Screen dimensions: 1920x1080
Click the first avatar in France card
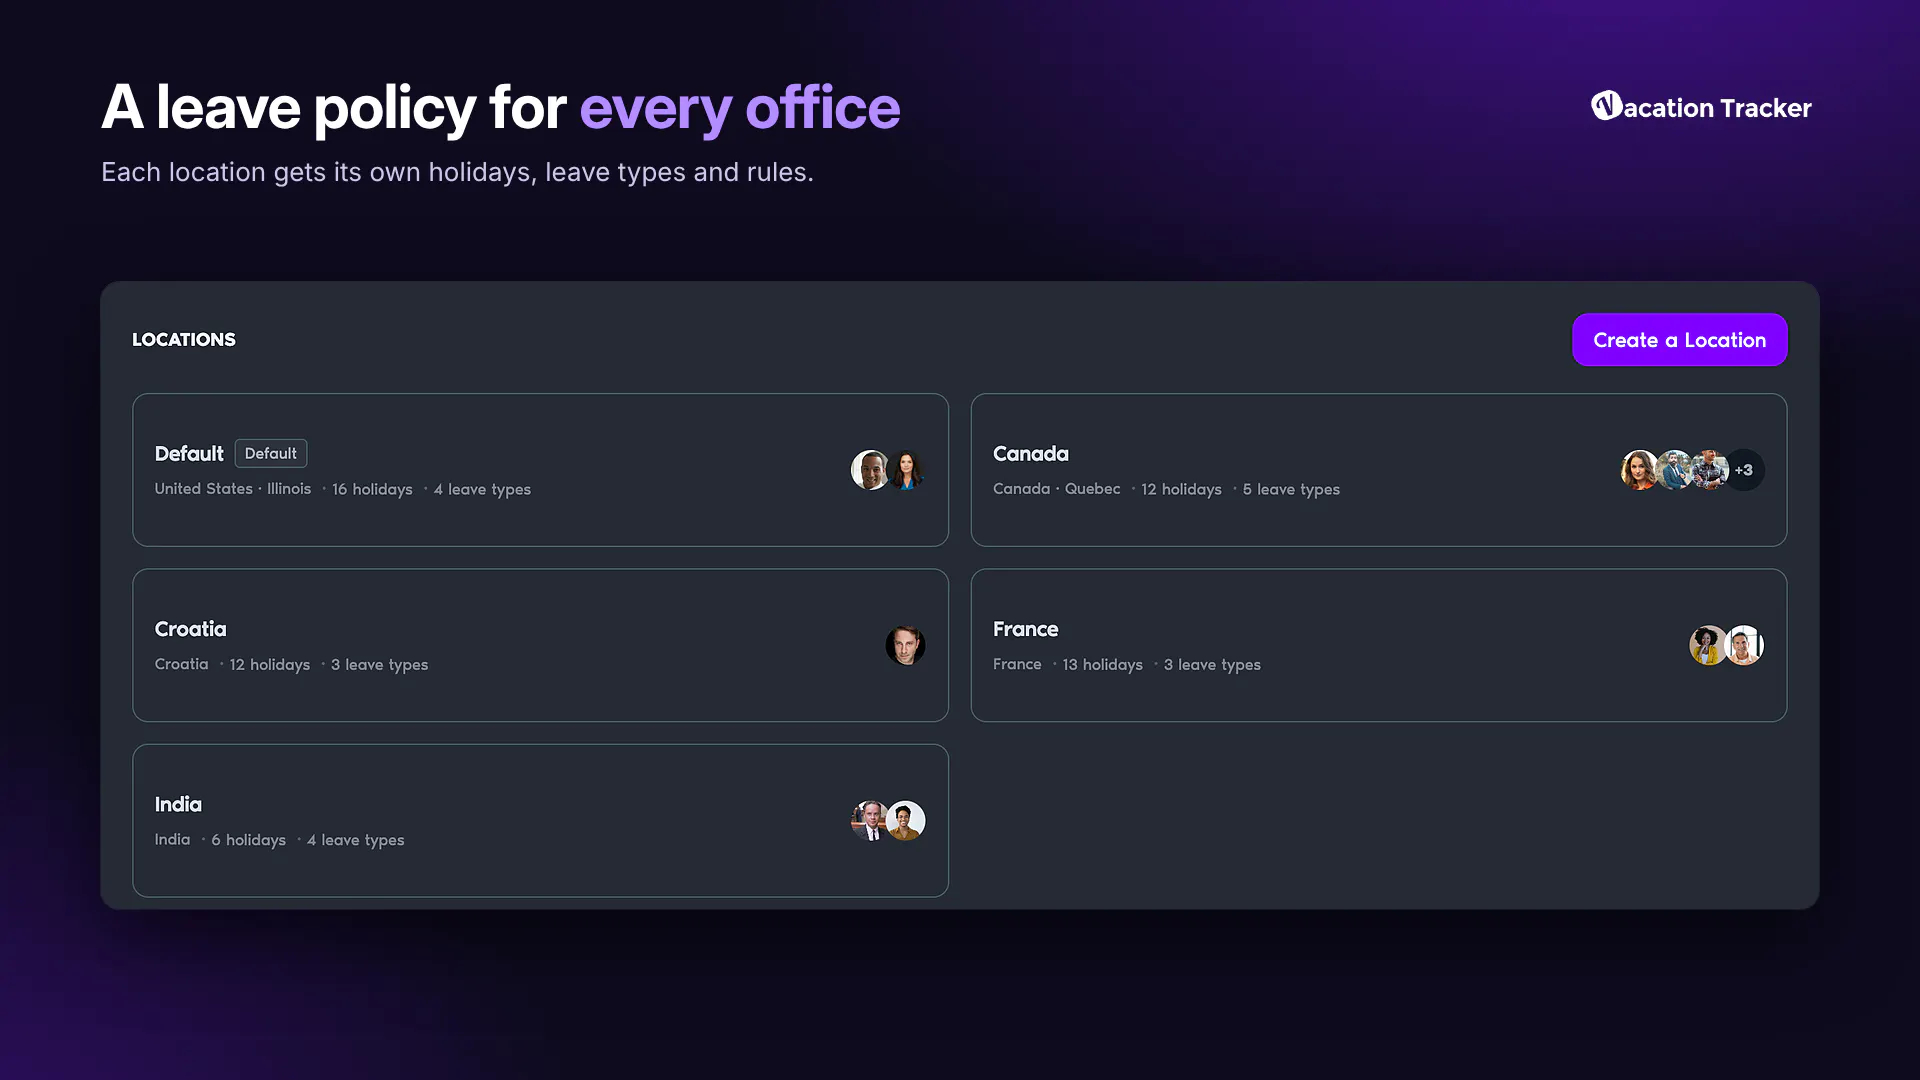(1708, 645)
